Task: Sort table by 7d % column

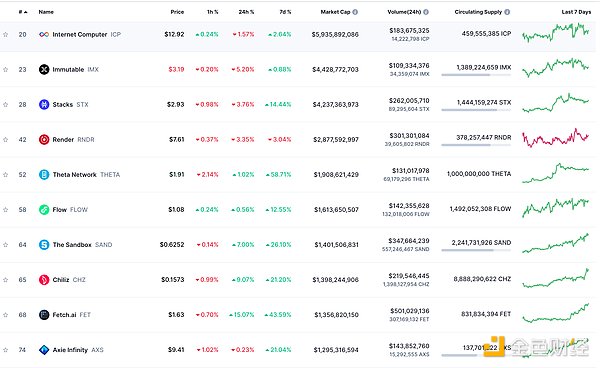Action: click(285, 12)
